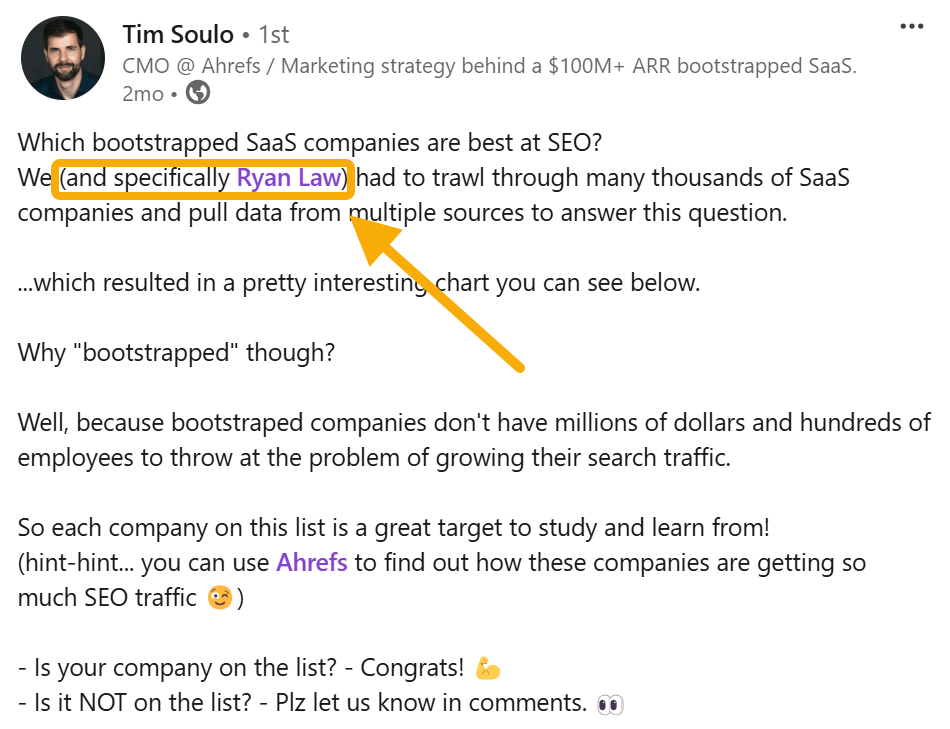Click the flexed biceps emoji

tap(488, 668)
